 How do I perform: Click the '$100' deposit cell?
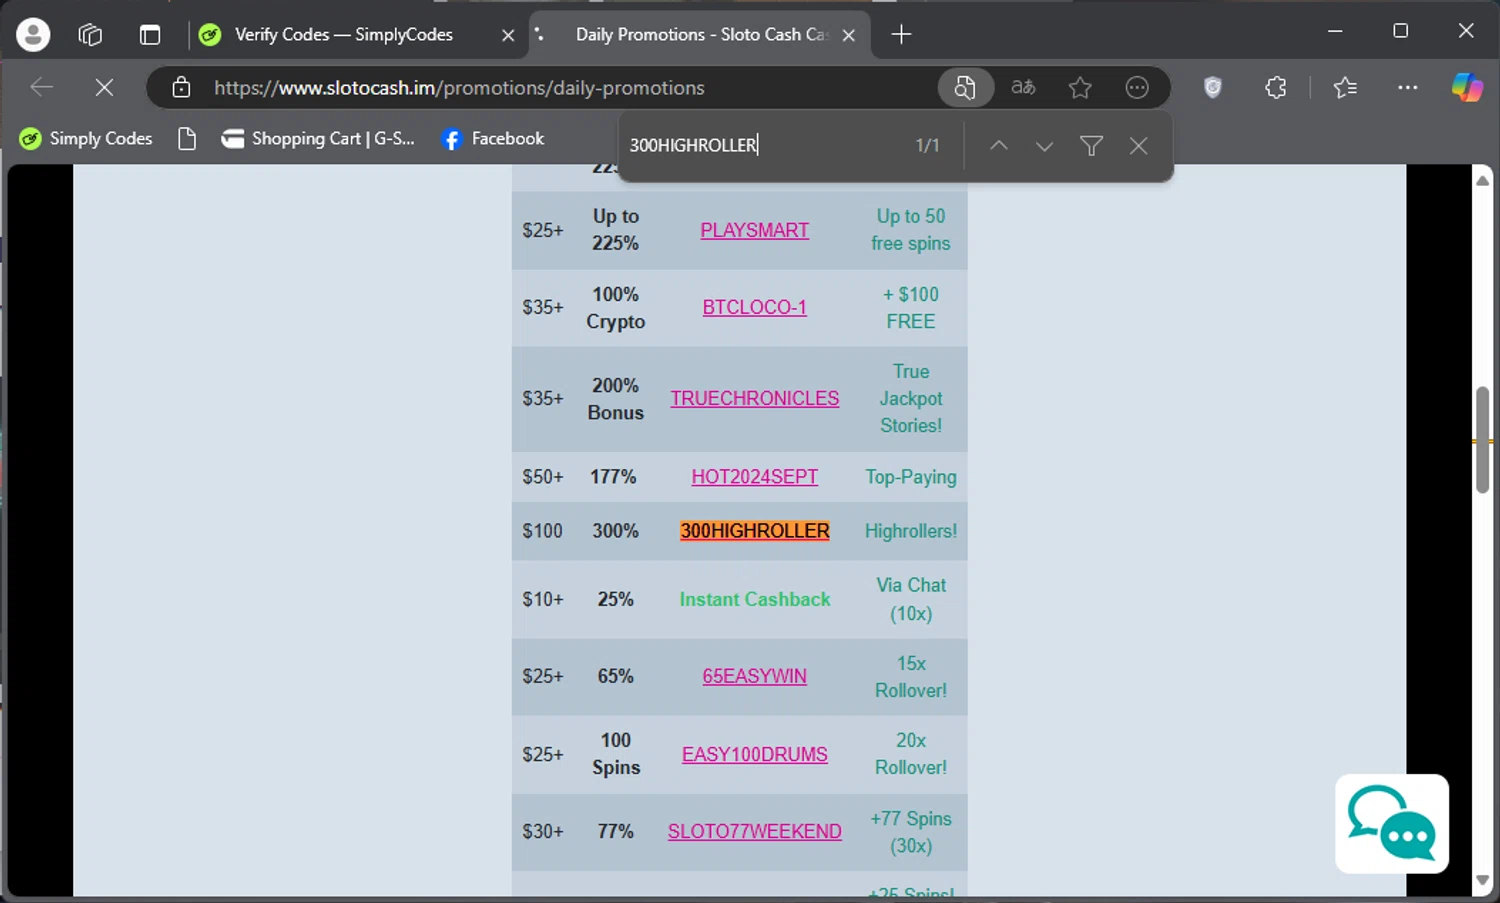pyautogui.click(x=543, y=532)
